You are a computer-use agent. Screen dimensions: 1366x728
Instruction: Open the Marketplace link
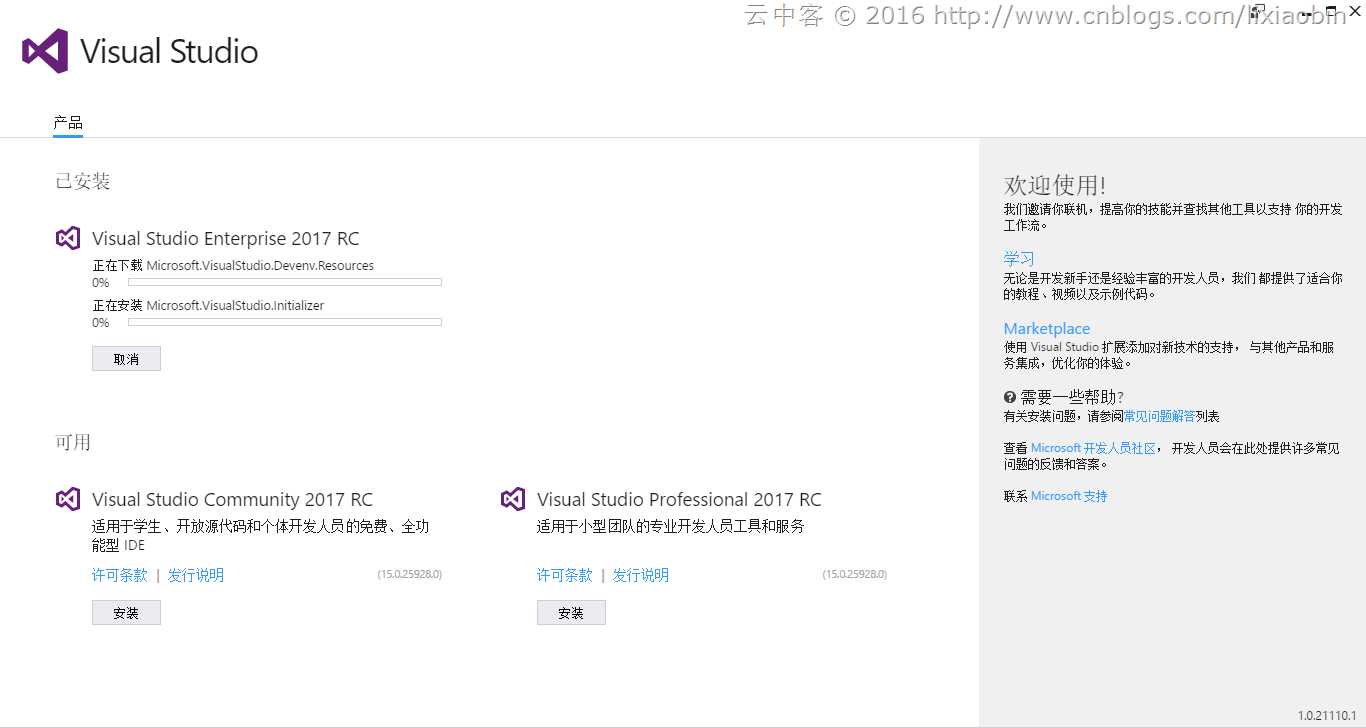[x=1047, y=328]
